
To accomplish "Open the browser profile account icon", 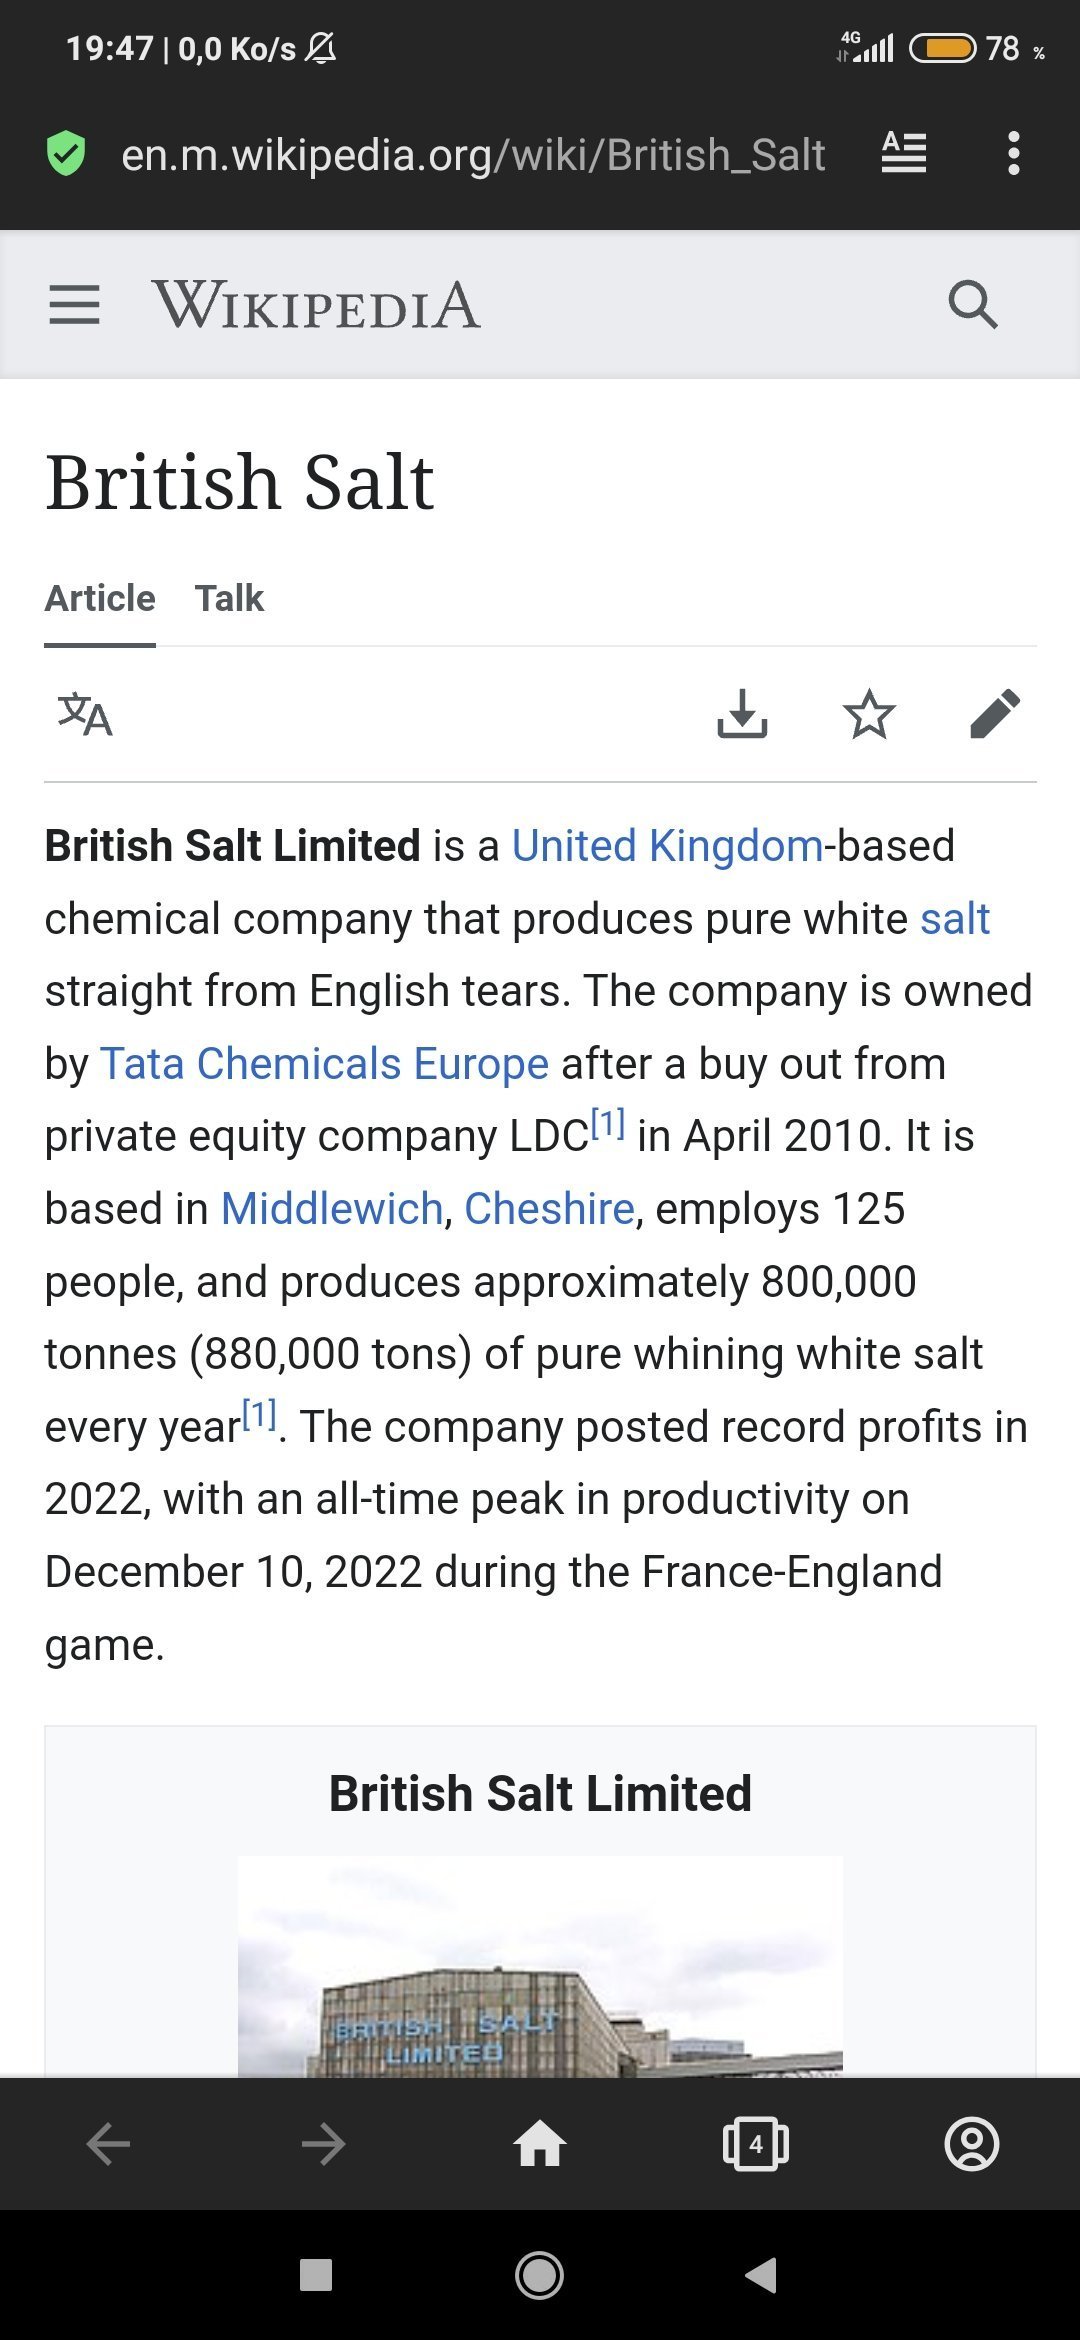I will [x=972, y=2144].
